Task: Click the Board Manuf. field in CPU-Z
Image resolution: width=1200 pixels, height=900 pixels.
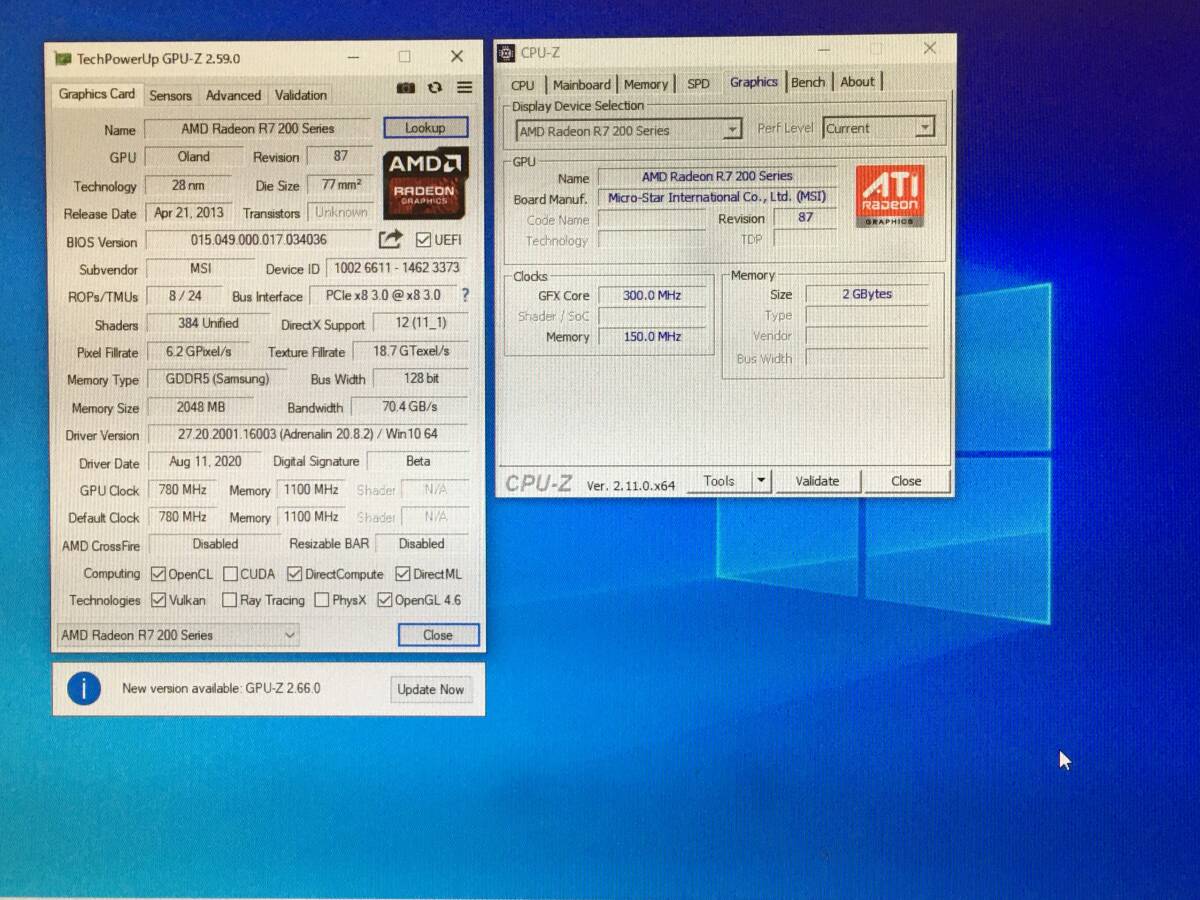Action: point(717,198)
